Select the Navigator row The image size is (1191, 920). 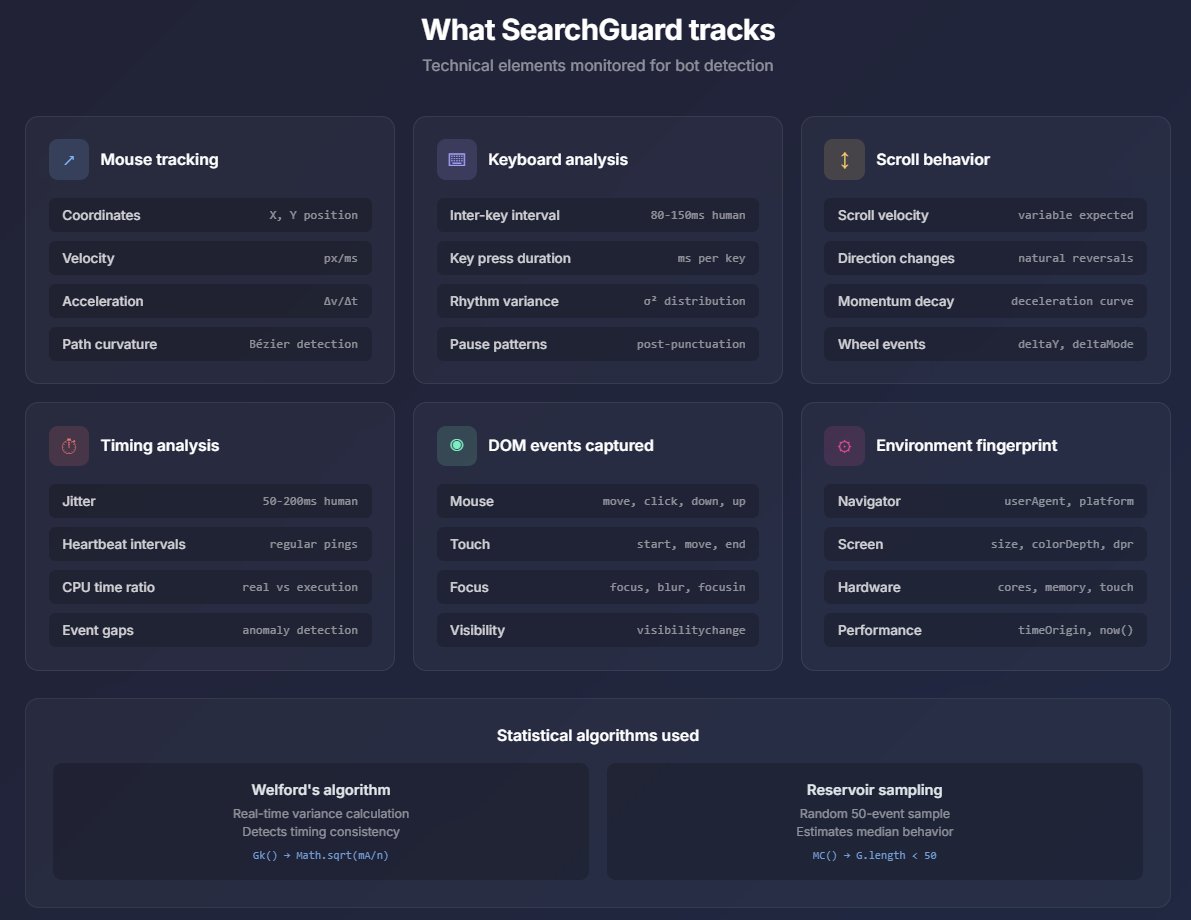(x=985, y=501)
